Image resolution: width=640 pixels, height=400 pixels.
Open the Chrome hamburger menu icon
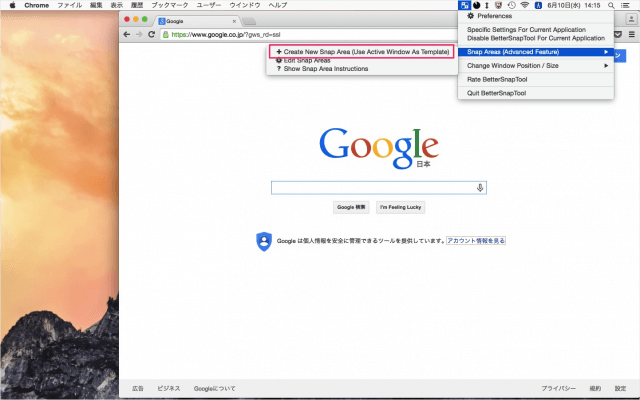[632, 34]
